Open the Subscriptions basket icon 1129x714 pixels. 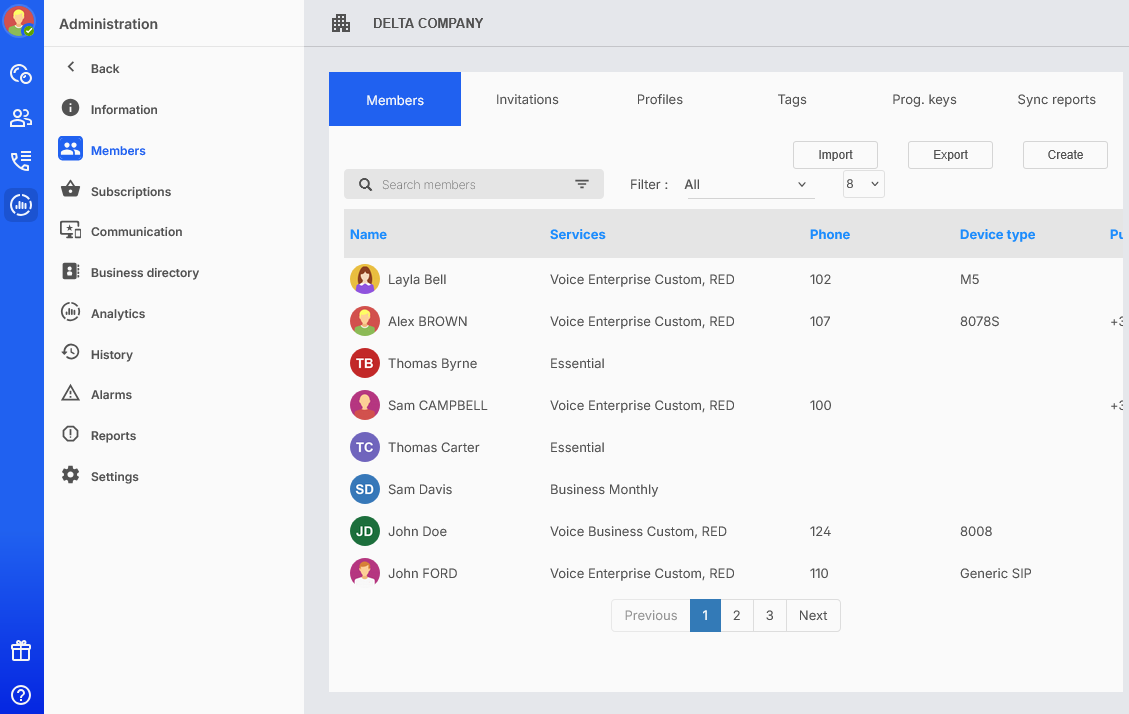(70, 191)
